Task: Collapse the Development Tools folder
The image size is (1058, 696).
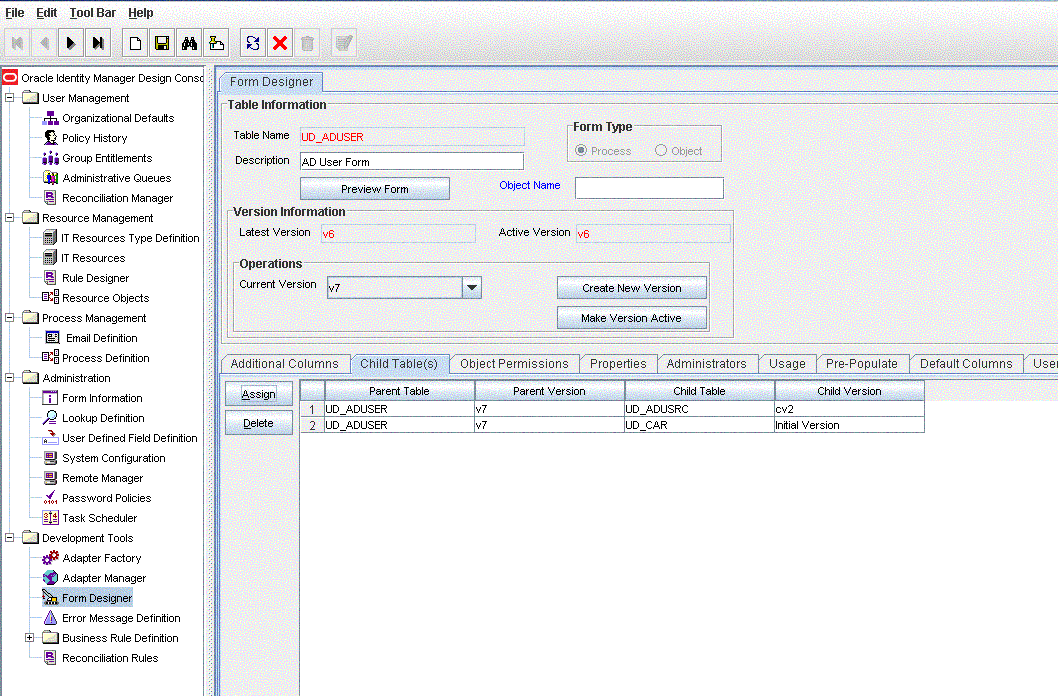Action: pos(10,538)
